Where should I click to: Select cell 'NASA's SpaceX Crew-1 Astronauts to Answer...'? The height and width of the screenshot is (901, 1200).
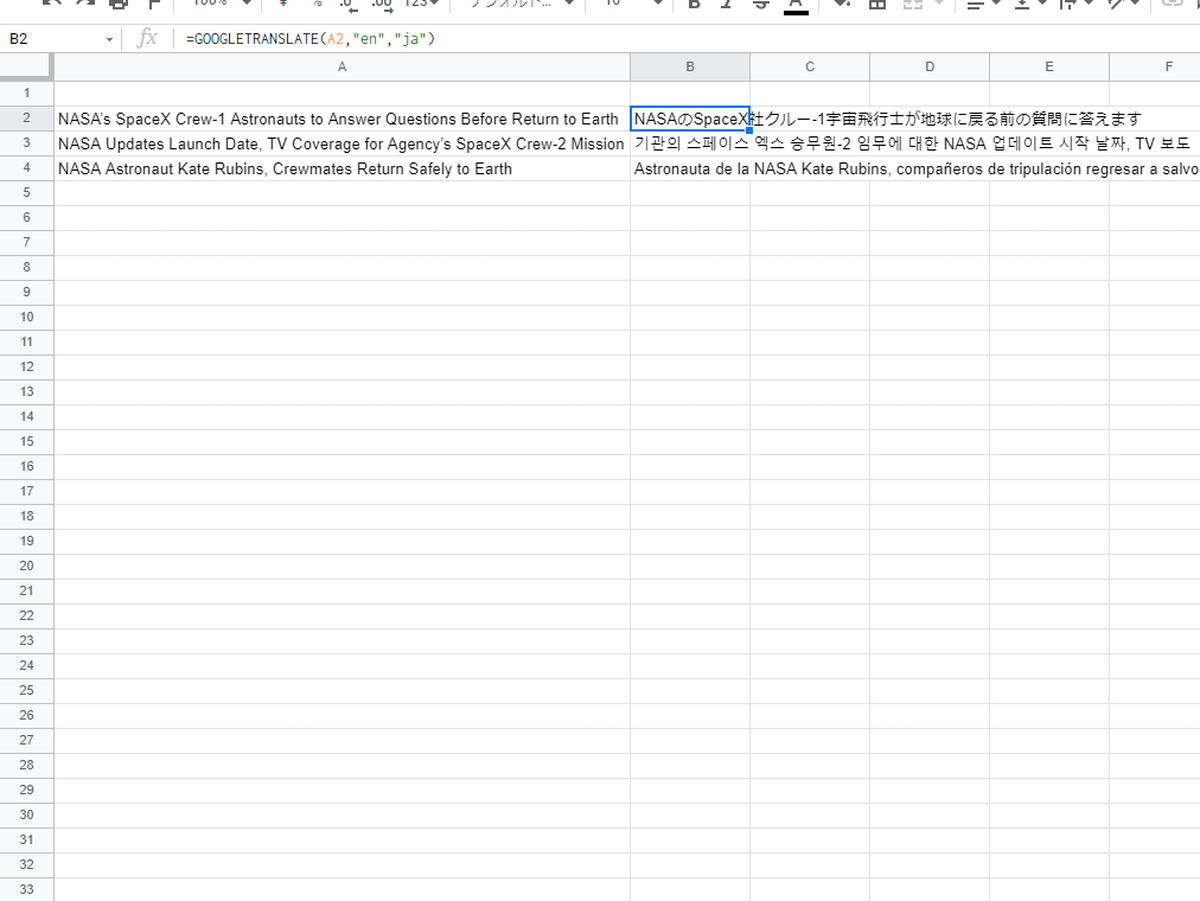tap(342, 119)
